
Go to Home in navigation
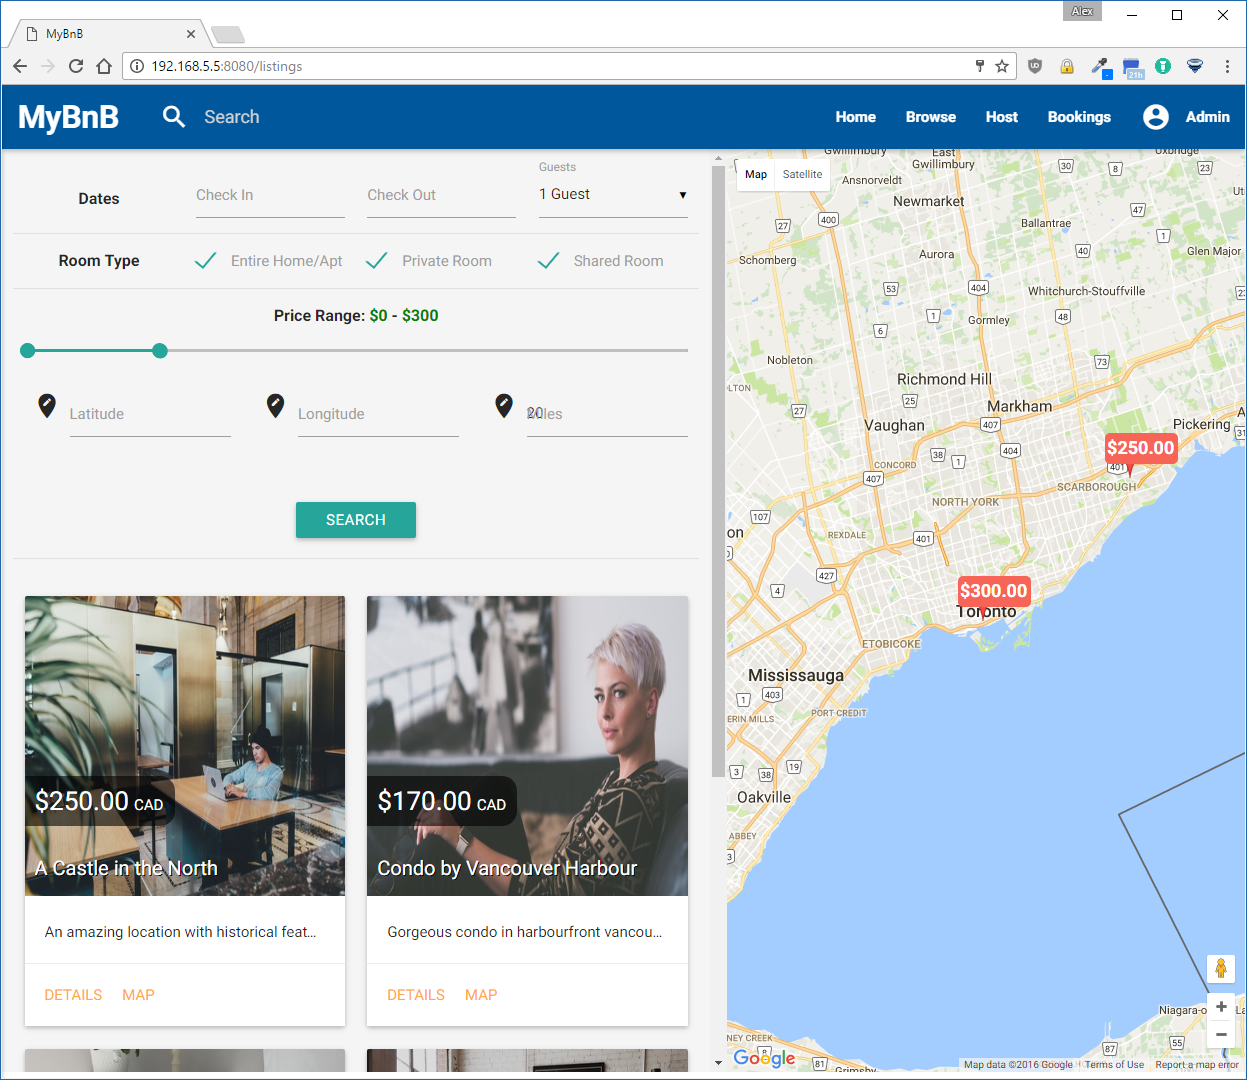click(x=856, y=117)
